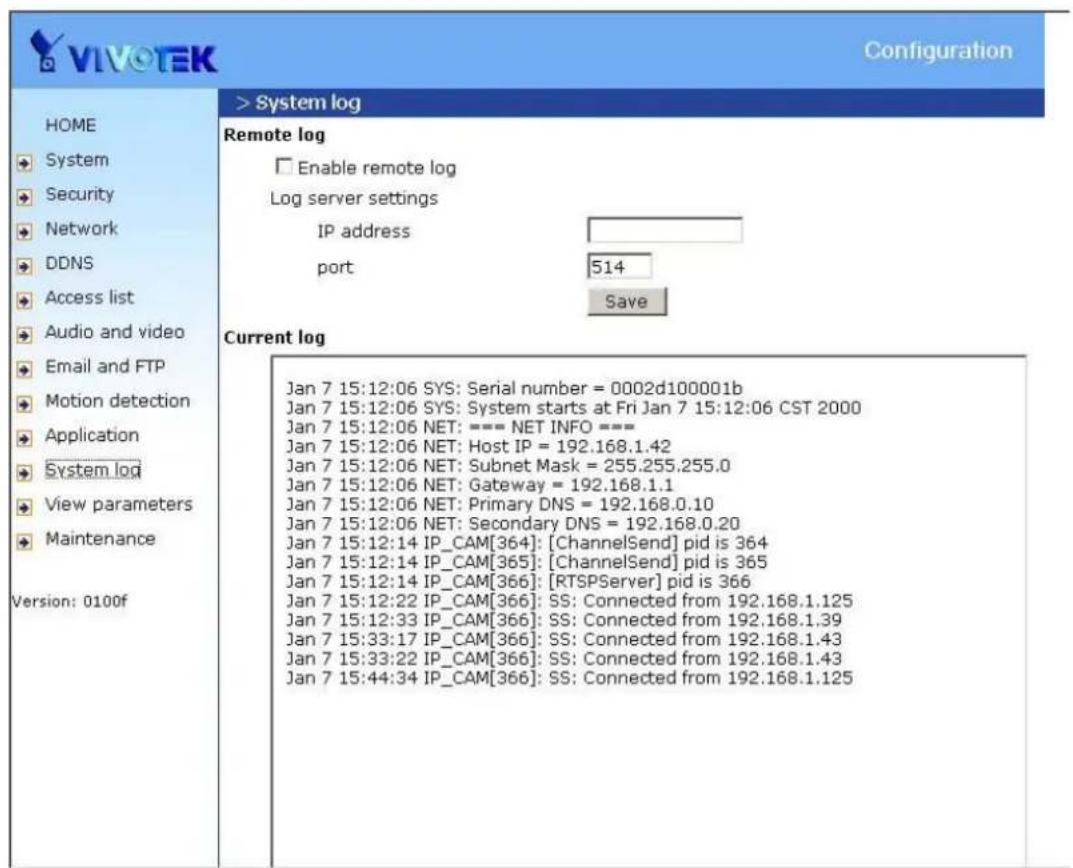
Task: Click the Connected from 192.168.1.39 line
Action: coord(564,620)
